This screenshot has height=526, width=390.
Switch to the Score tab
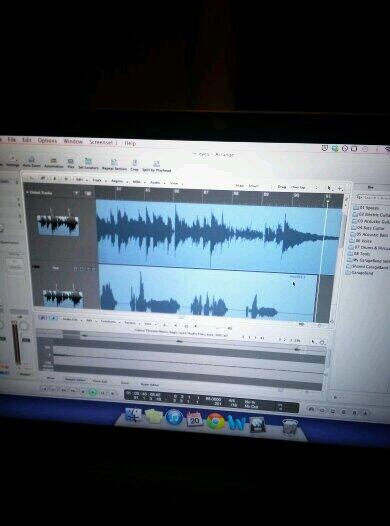click(125, 382)
